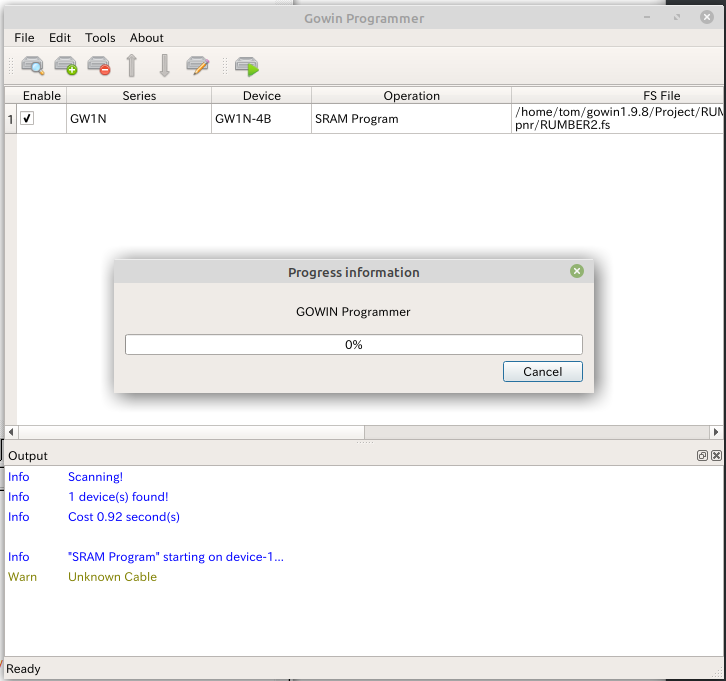Click the GOWIN Programmer dialog label
Viewport: 726px width, 681px height.
(353, 312)
